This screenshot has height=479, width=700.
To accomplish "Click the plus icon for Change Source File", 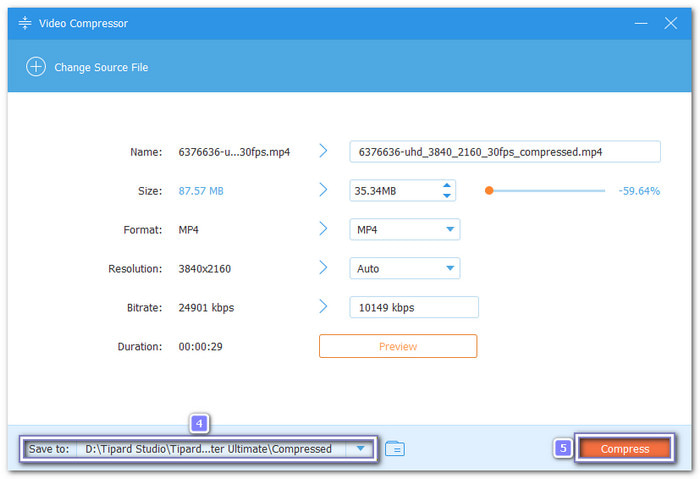I will click(x=36, y=67).
